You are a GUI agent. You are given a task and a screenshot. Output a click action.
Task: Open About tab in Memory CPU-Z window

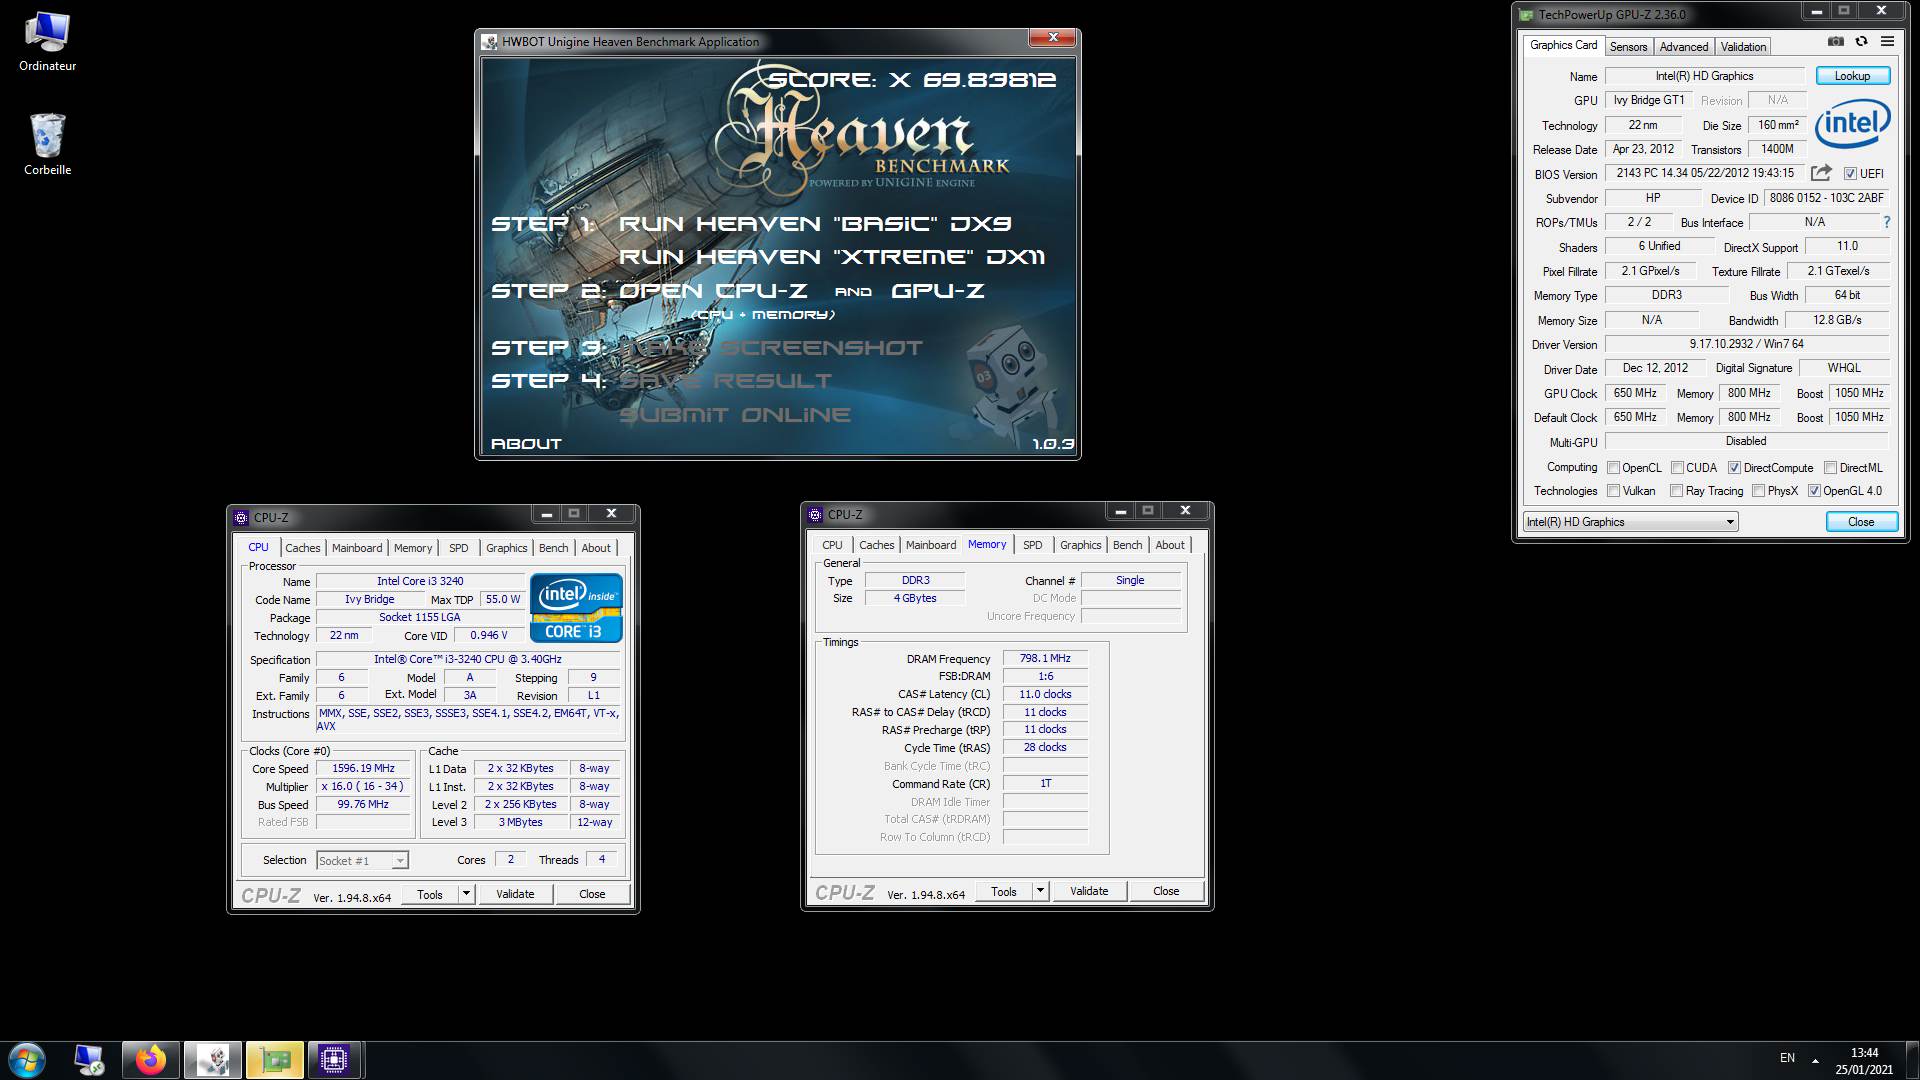(1170, 545)
